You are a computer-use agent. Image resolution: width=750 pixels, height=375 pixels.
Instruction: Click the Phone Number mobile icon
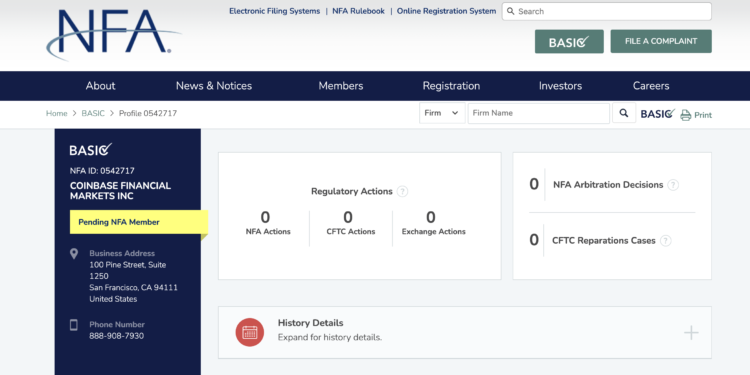click(74, 325)
